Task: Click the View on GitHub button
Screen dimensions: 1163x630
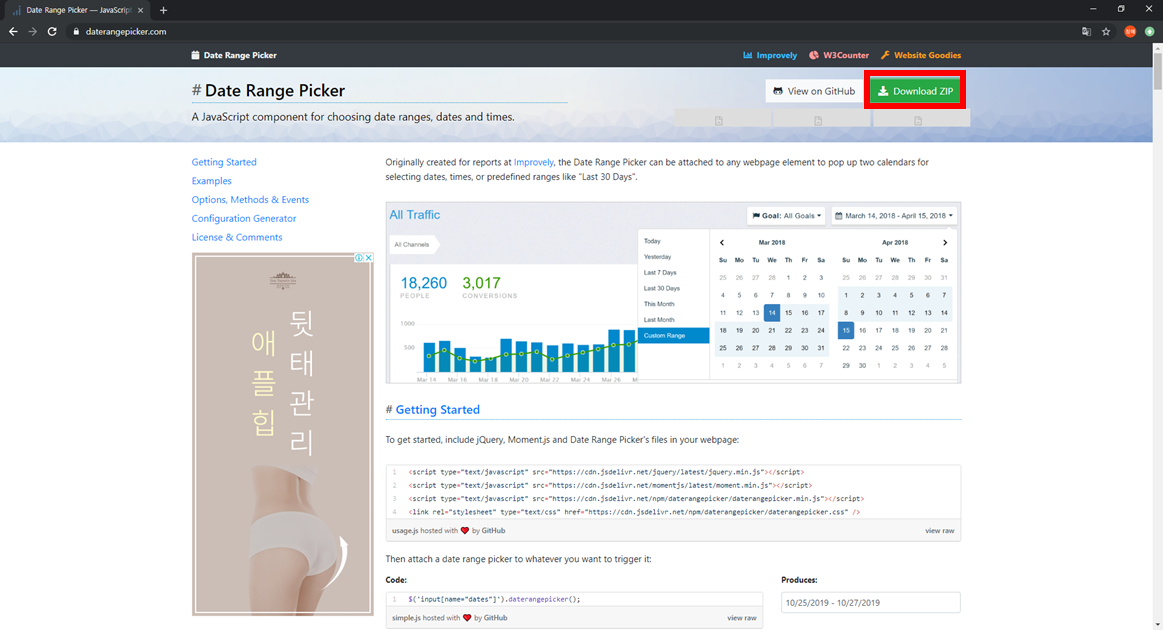Action: coord(814,91)
